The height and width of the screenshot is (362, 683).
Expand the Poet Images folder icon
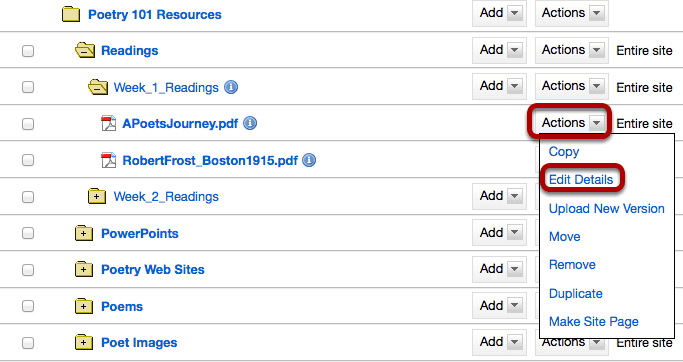coord(84,342)
